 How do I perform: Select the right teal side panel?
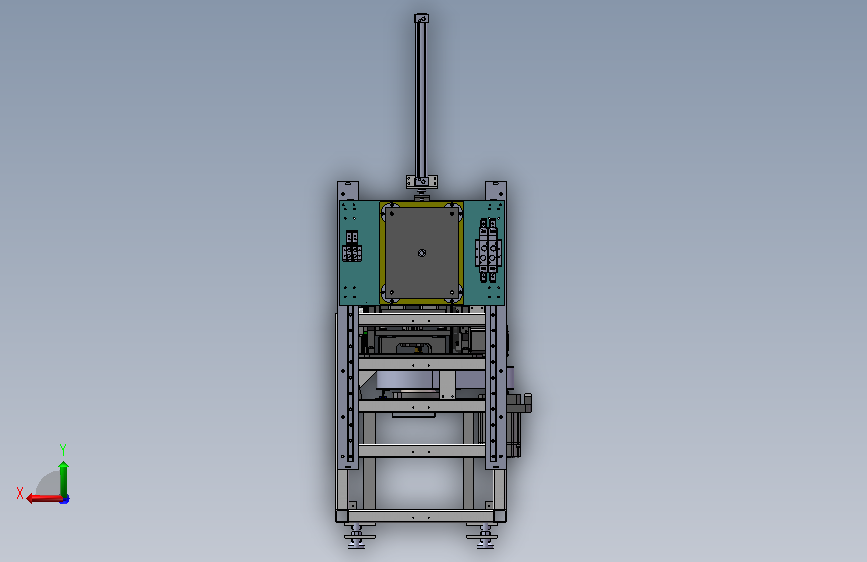(484, 253)
